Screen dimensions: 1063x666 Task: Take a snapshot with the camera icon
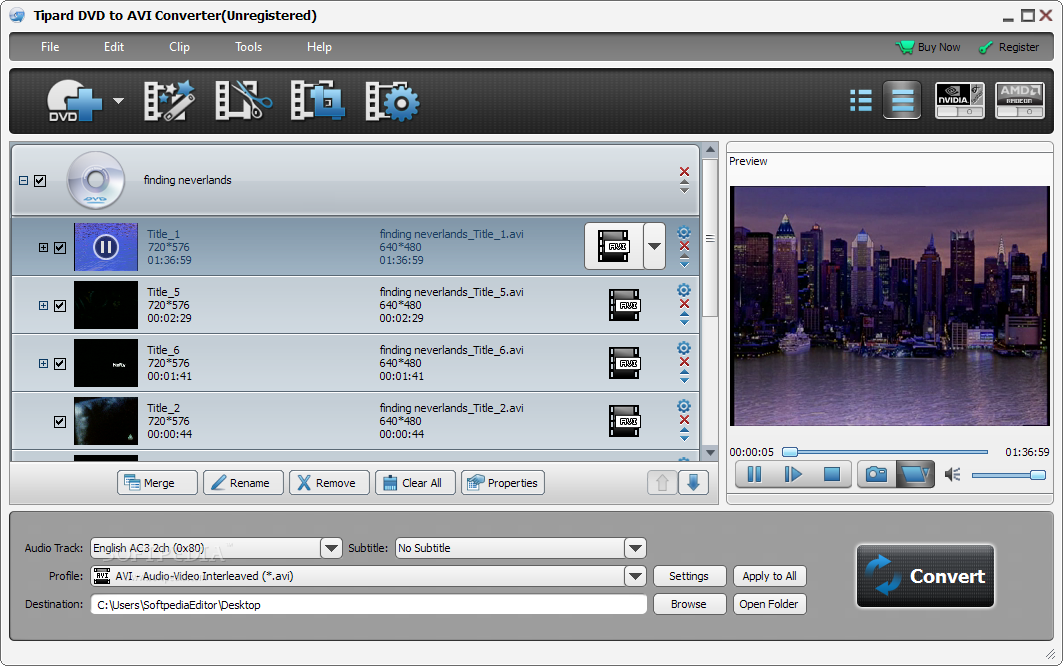877,474
